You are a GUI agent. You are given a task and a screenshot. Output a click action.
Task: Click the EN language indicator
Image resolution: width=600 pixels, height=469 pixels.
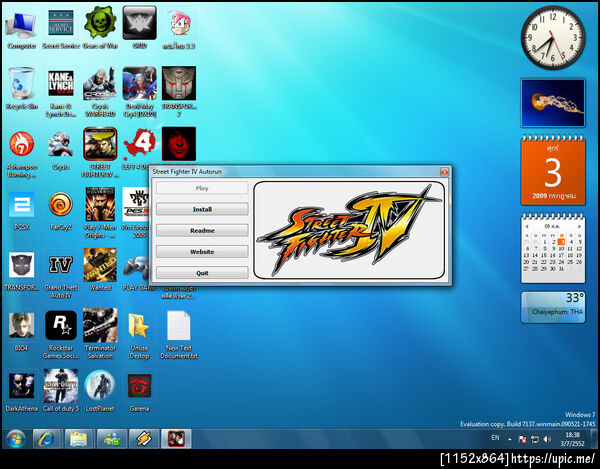point(495,438)
